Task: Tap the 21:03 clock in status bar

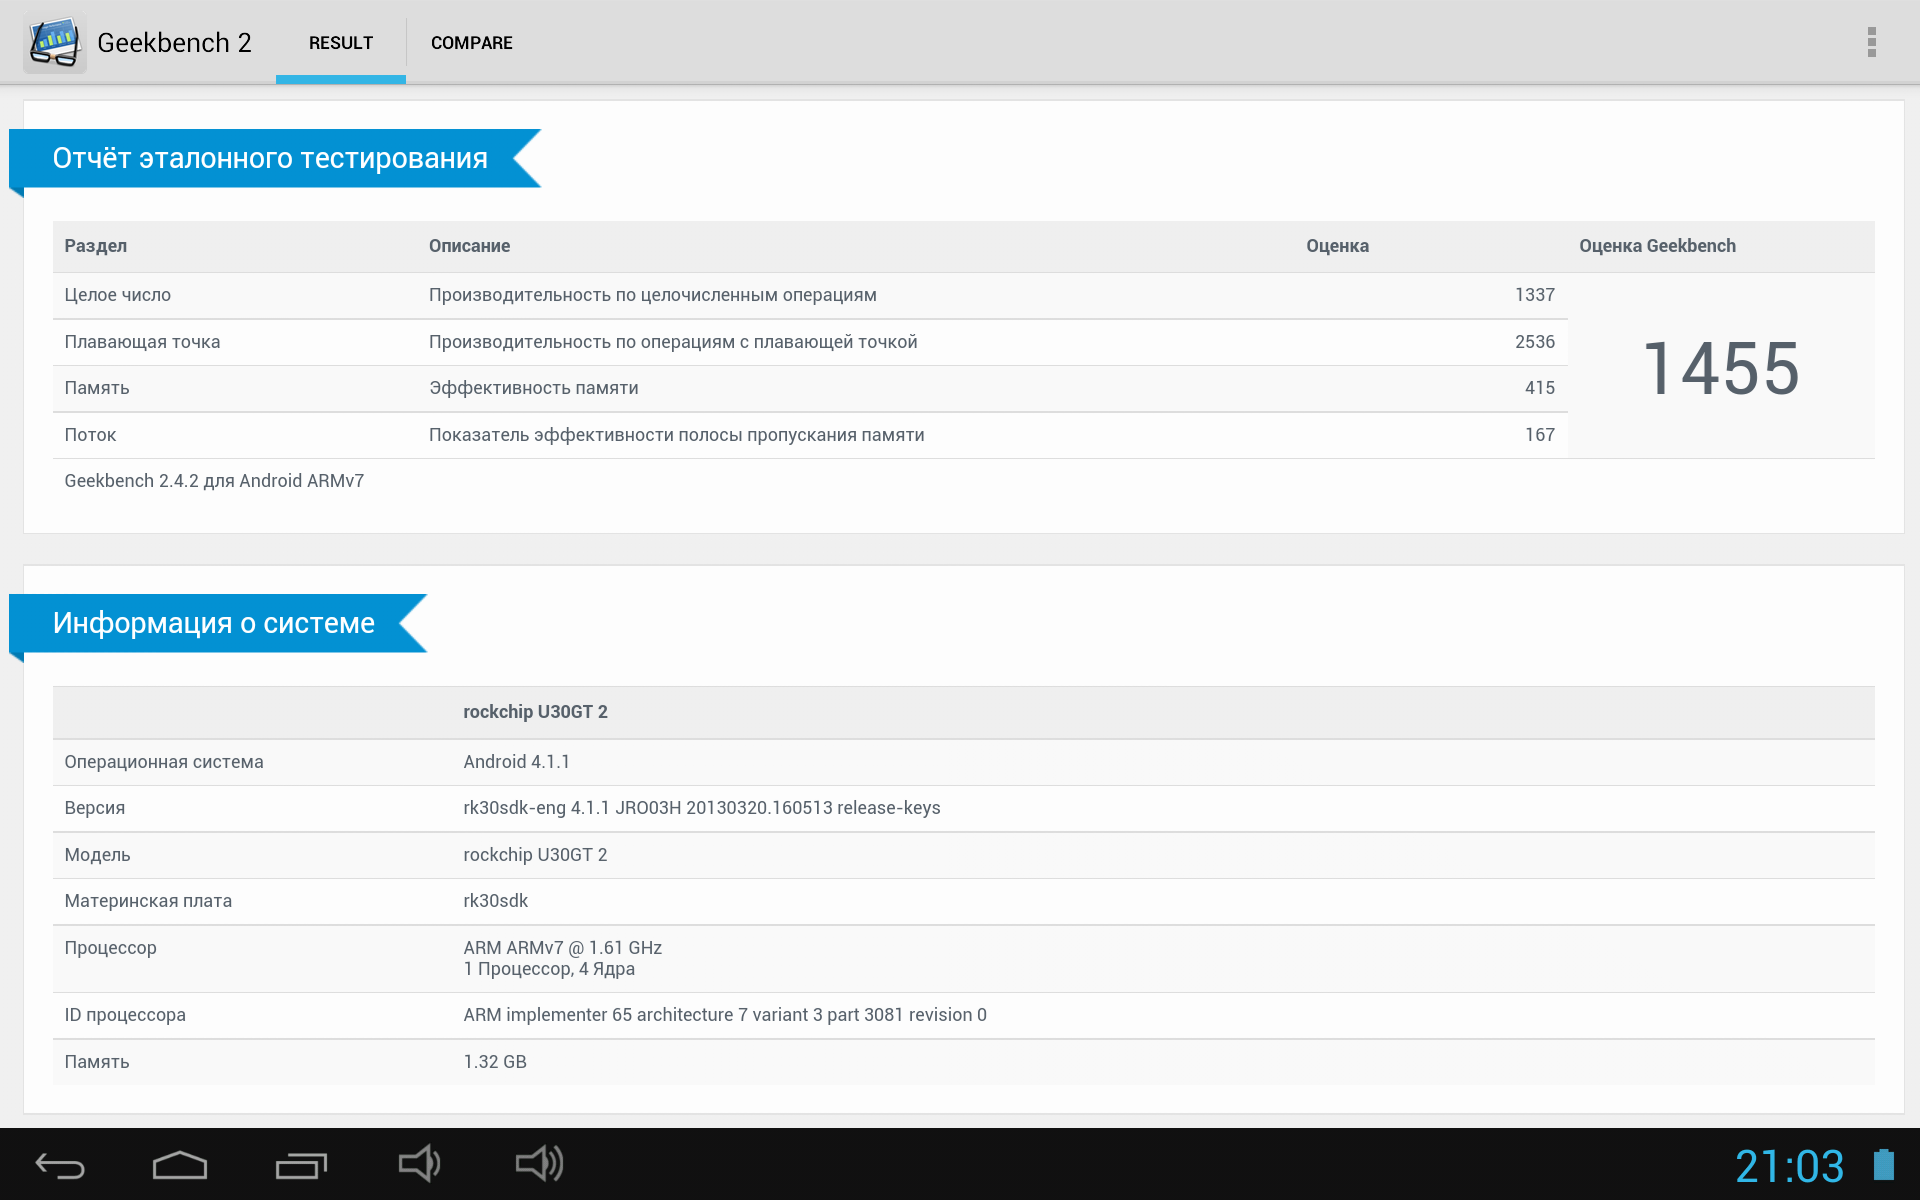Action: click(1789, 1166)
